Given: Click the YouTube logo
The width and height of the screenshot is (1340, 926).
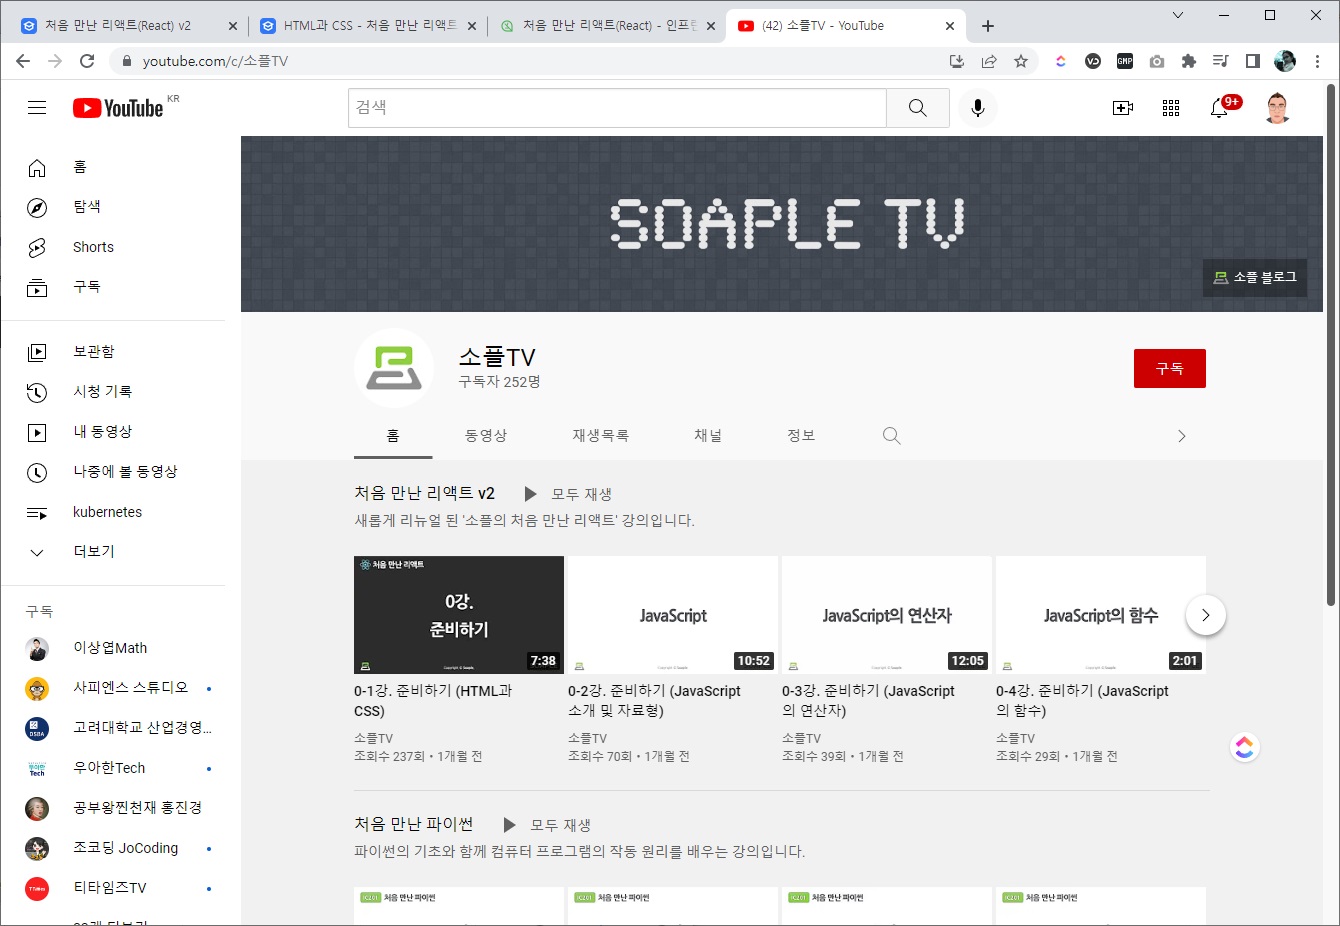Looking at the screenshot, I should click(118, 108).
